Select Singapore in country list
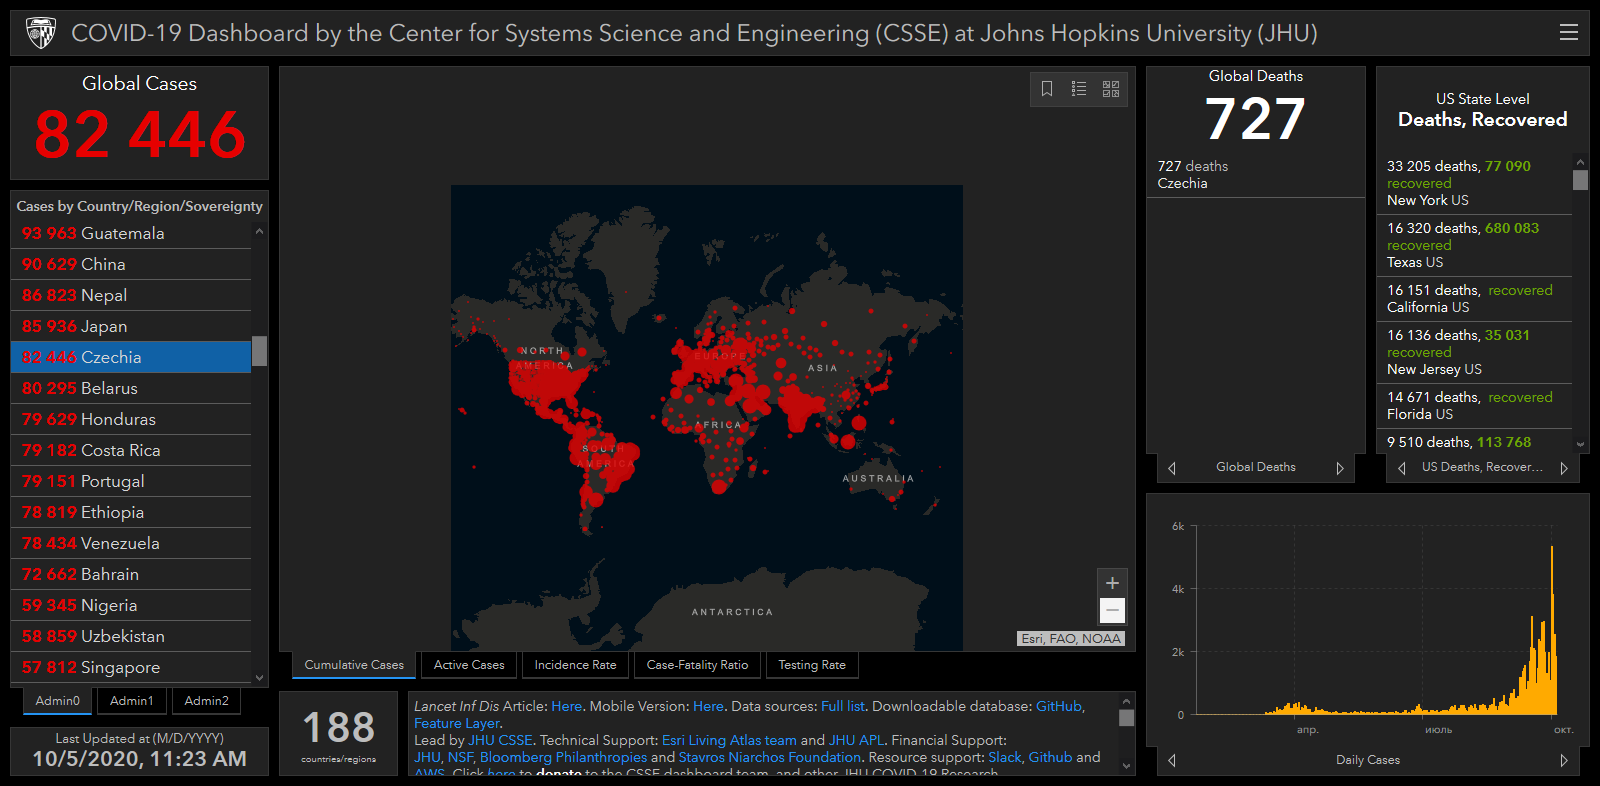The width and height of the screenshot is (1600, 786). tap(131, 667)
